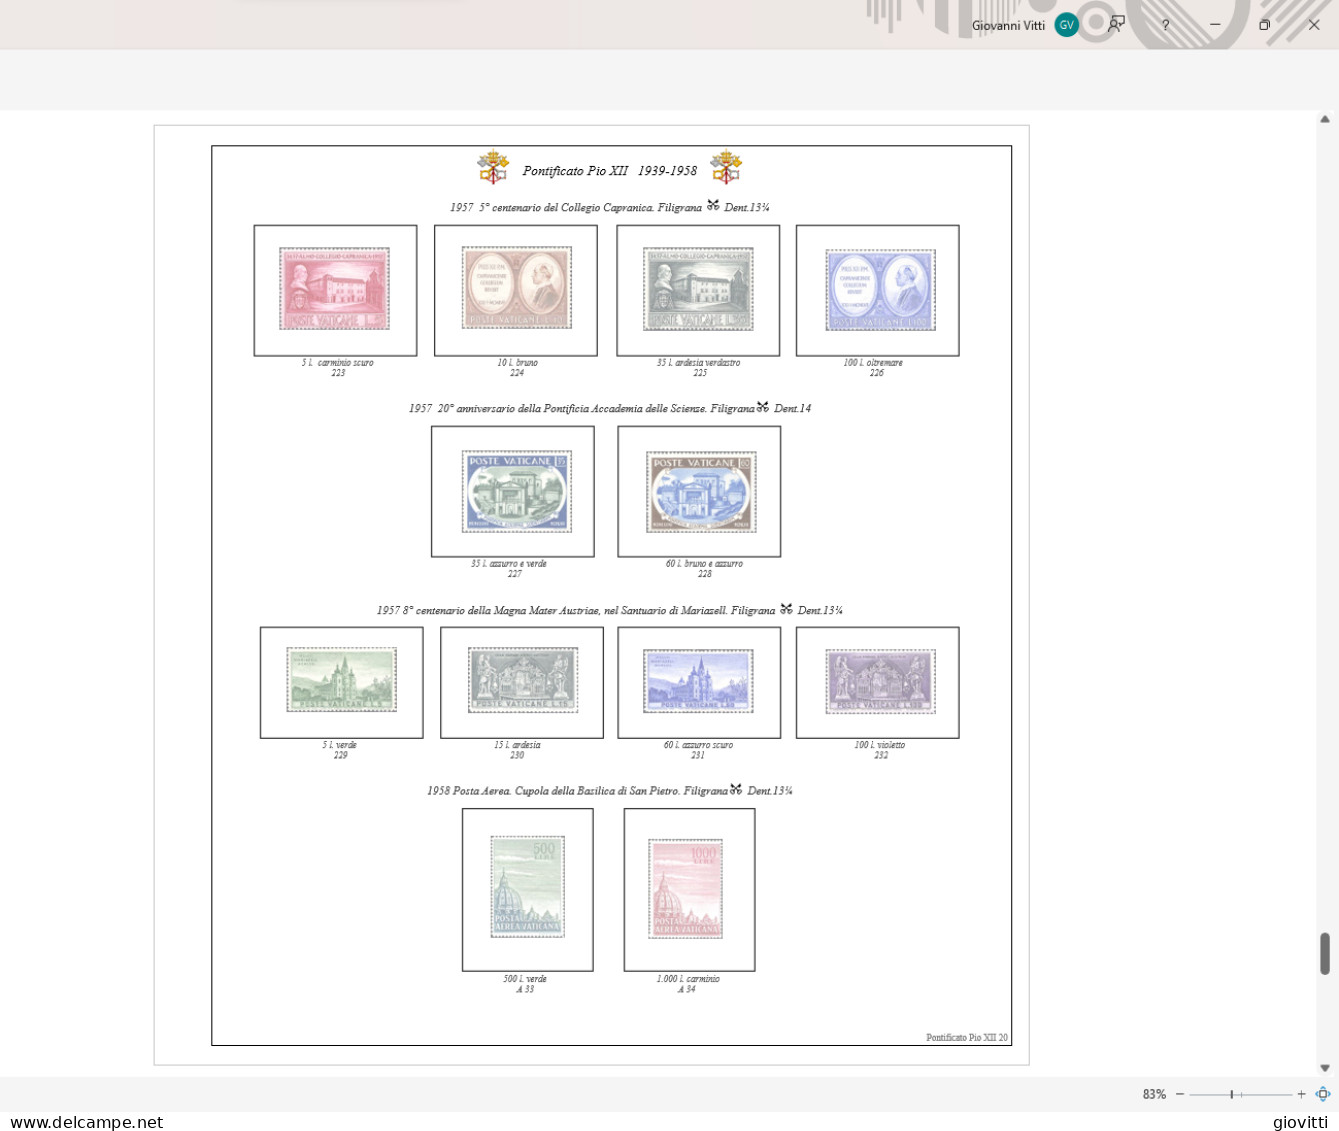Screen dimensions: 1339x1131
Task: Click the 1.000 L. carminio caption text
Action: 688,979
